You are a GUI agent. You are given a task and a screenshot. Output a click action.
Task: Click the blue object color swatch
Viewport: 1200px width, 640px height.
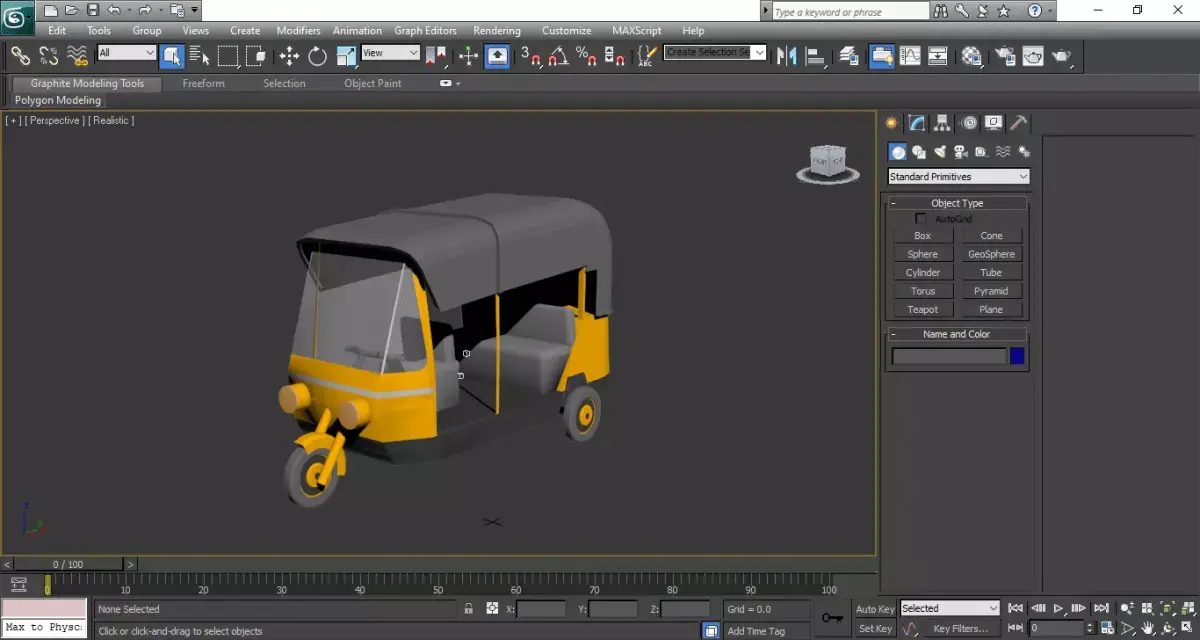click(x=1017, y=356)
